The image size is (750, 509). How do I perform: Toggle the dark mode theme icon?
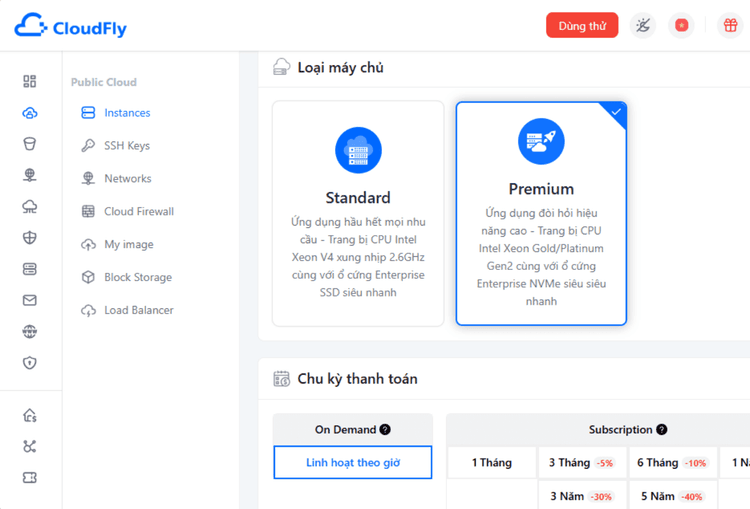coord(643,26)
